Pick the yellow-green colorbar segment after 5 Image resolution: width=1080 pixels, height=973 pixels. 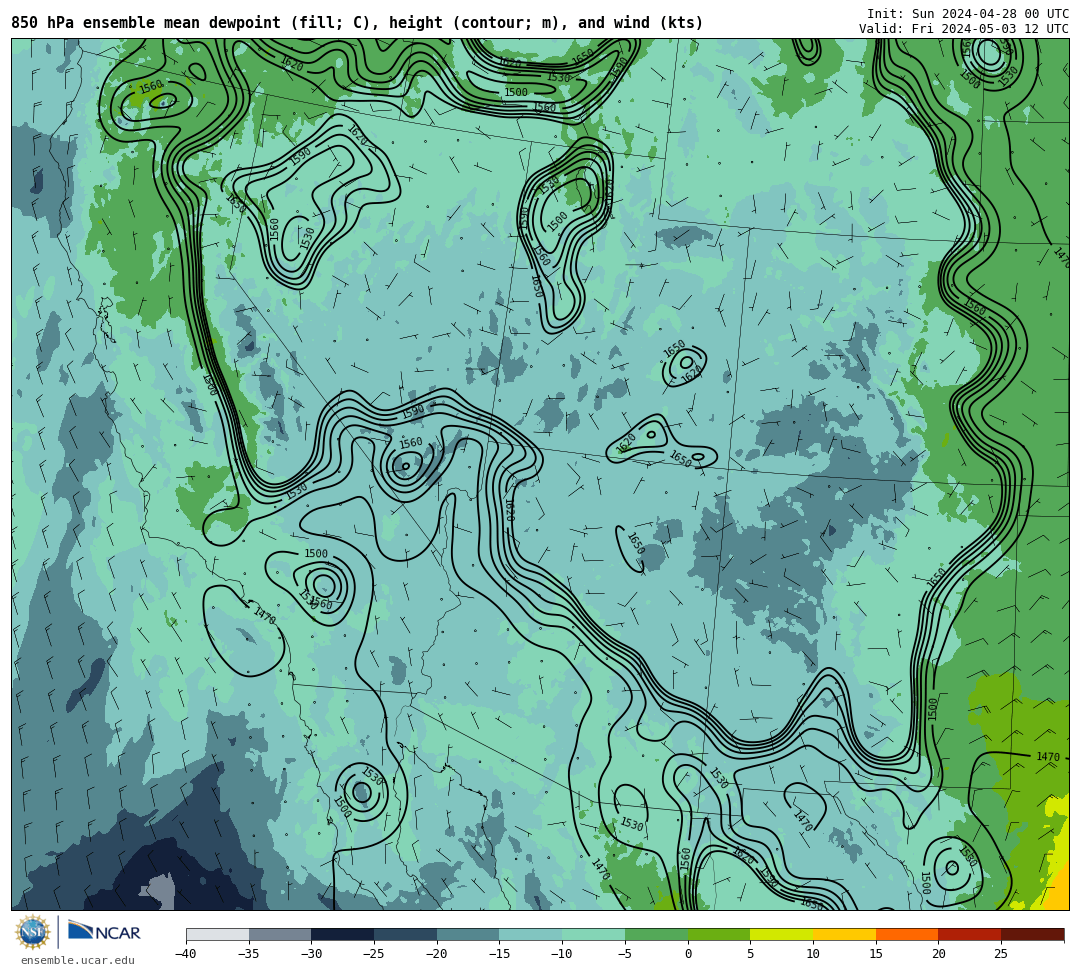(782, 934)
